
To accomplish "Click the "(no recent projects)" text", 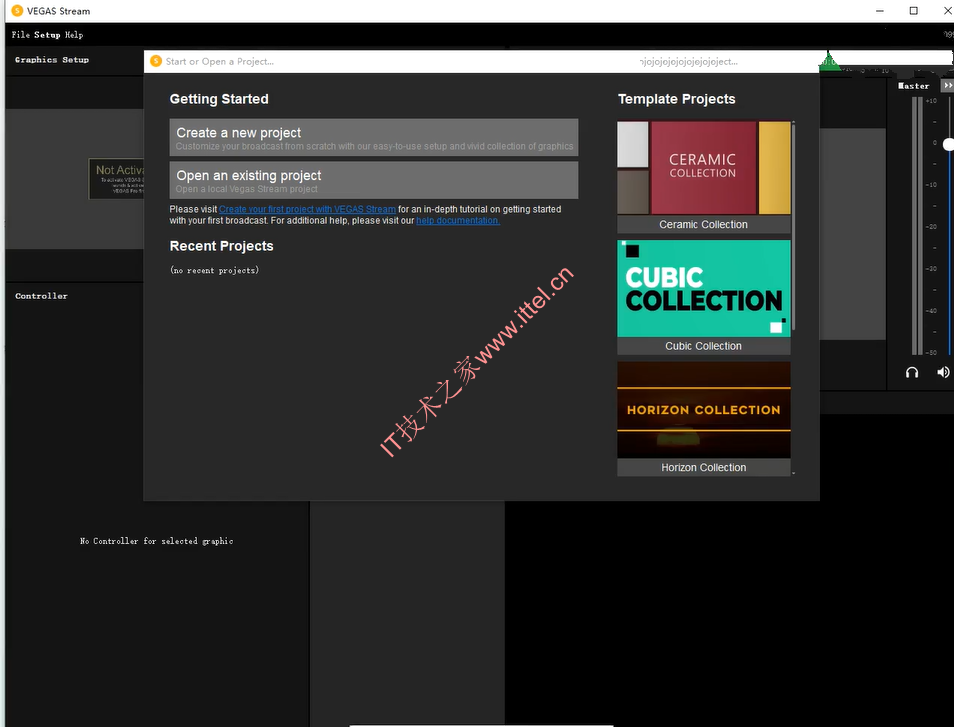I will pos(215,270).
